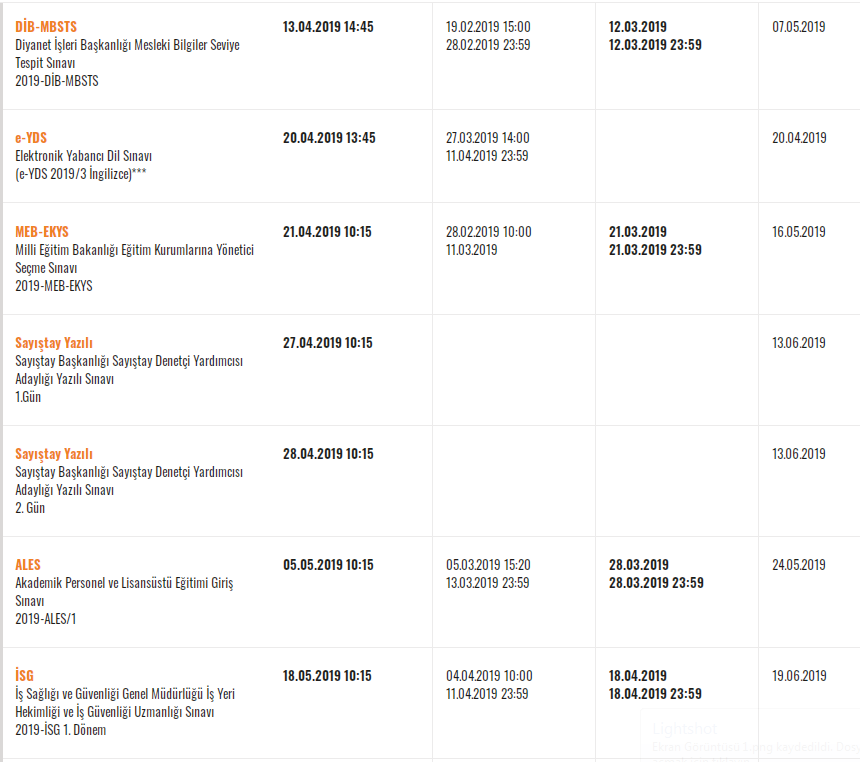Screen dimensions: 860x762
Task: Click result date 19.06.2019
Action: tap(799, 675)
